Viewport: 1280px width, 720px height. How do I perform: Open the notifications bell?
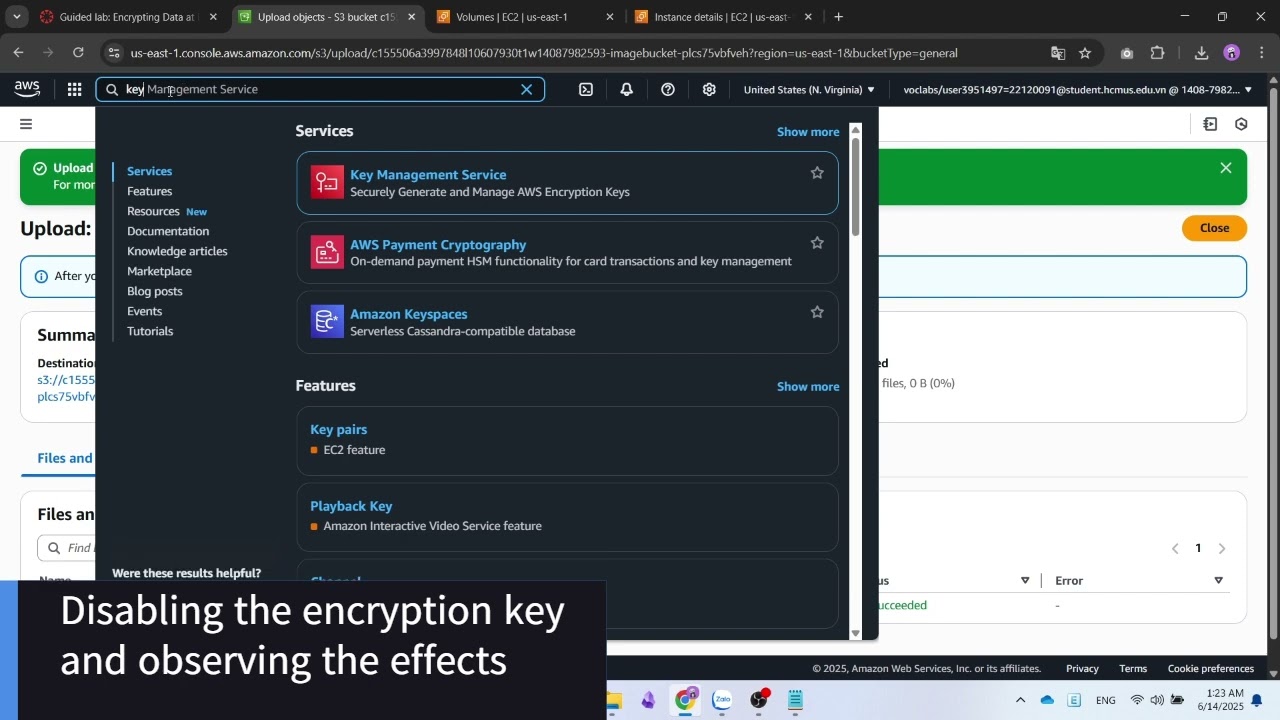click(x=626, y=89)
